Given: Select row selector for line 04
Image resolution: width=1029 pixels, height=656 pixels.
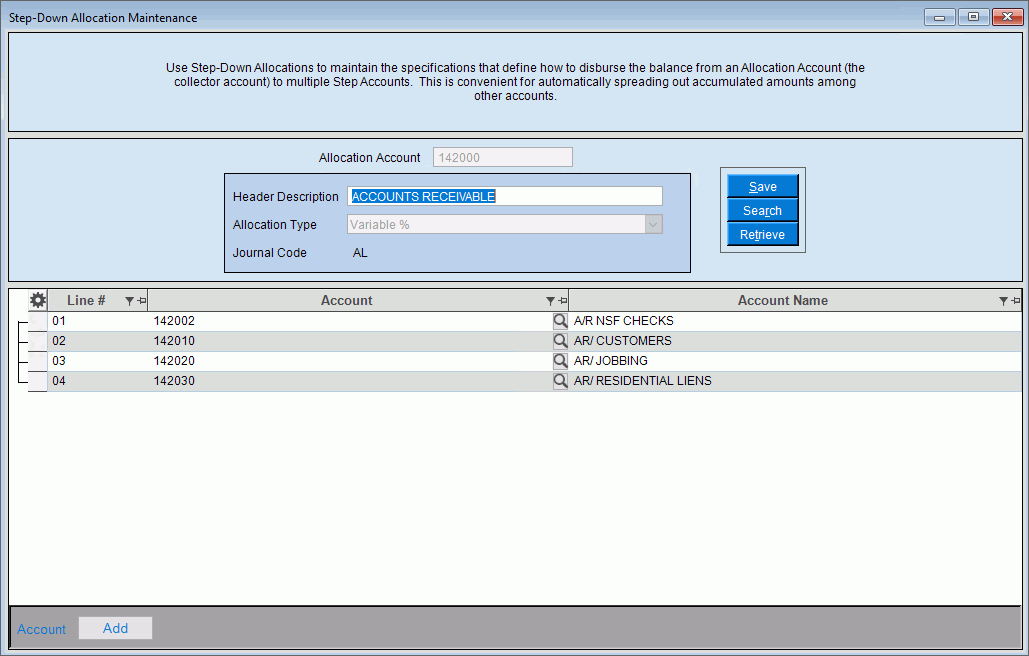Looking at the screenshot, I should click(x=37, y=381).
